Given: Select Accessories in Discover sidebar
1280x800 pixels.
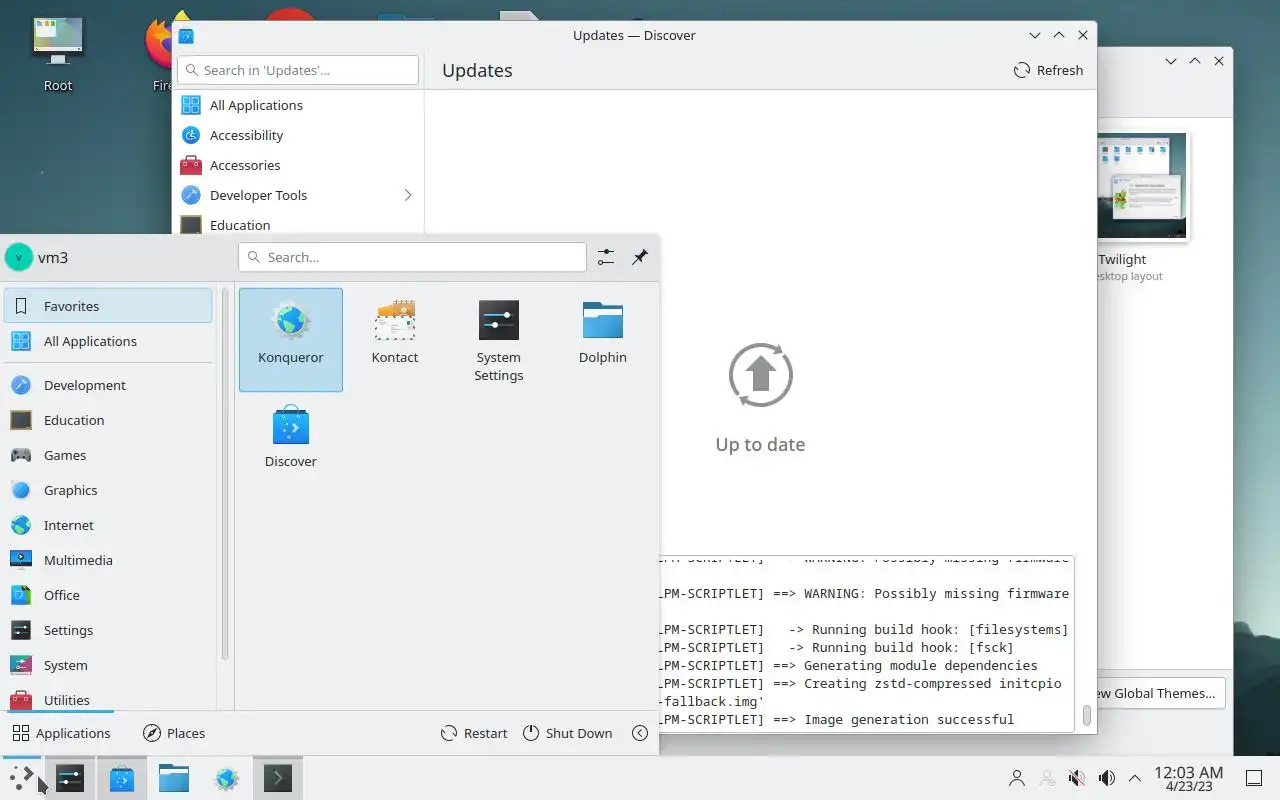Looking at the screenshot, I should pyautogui.click(x=298, y=165).
